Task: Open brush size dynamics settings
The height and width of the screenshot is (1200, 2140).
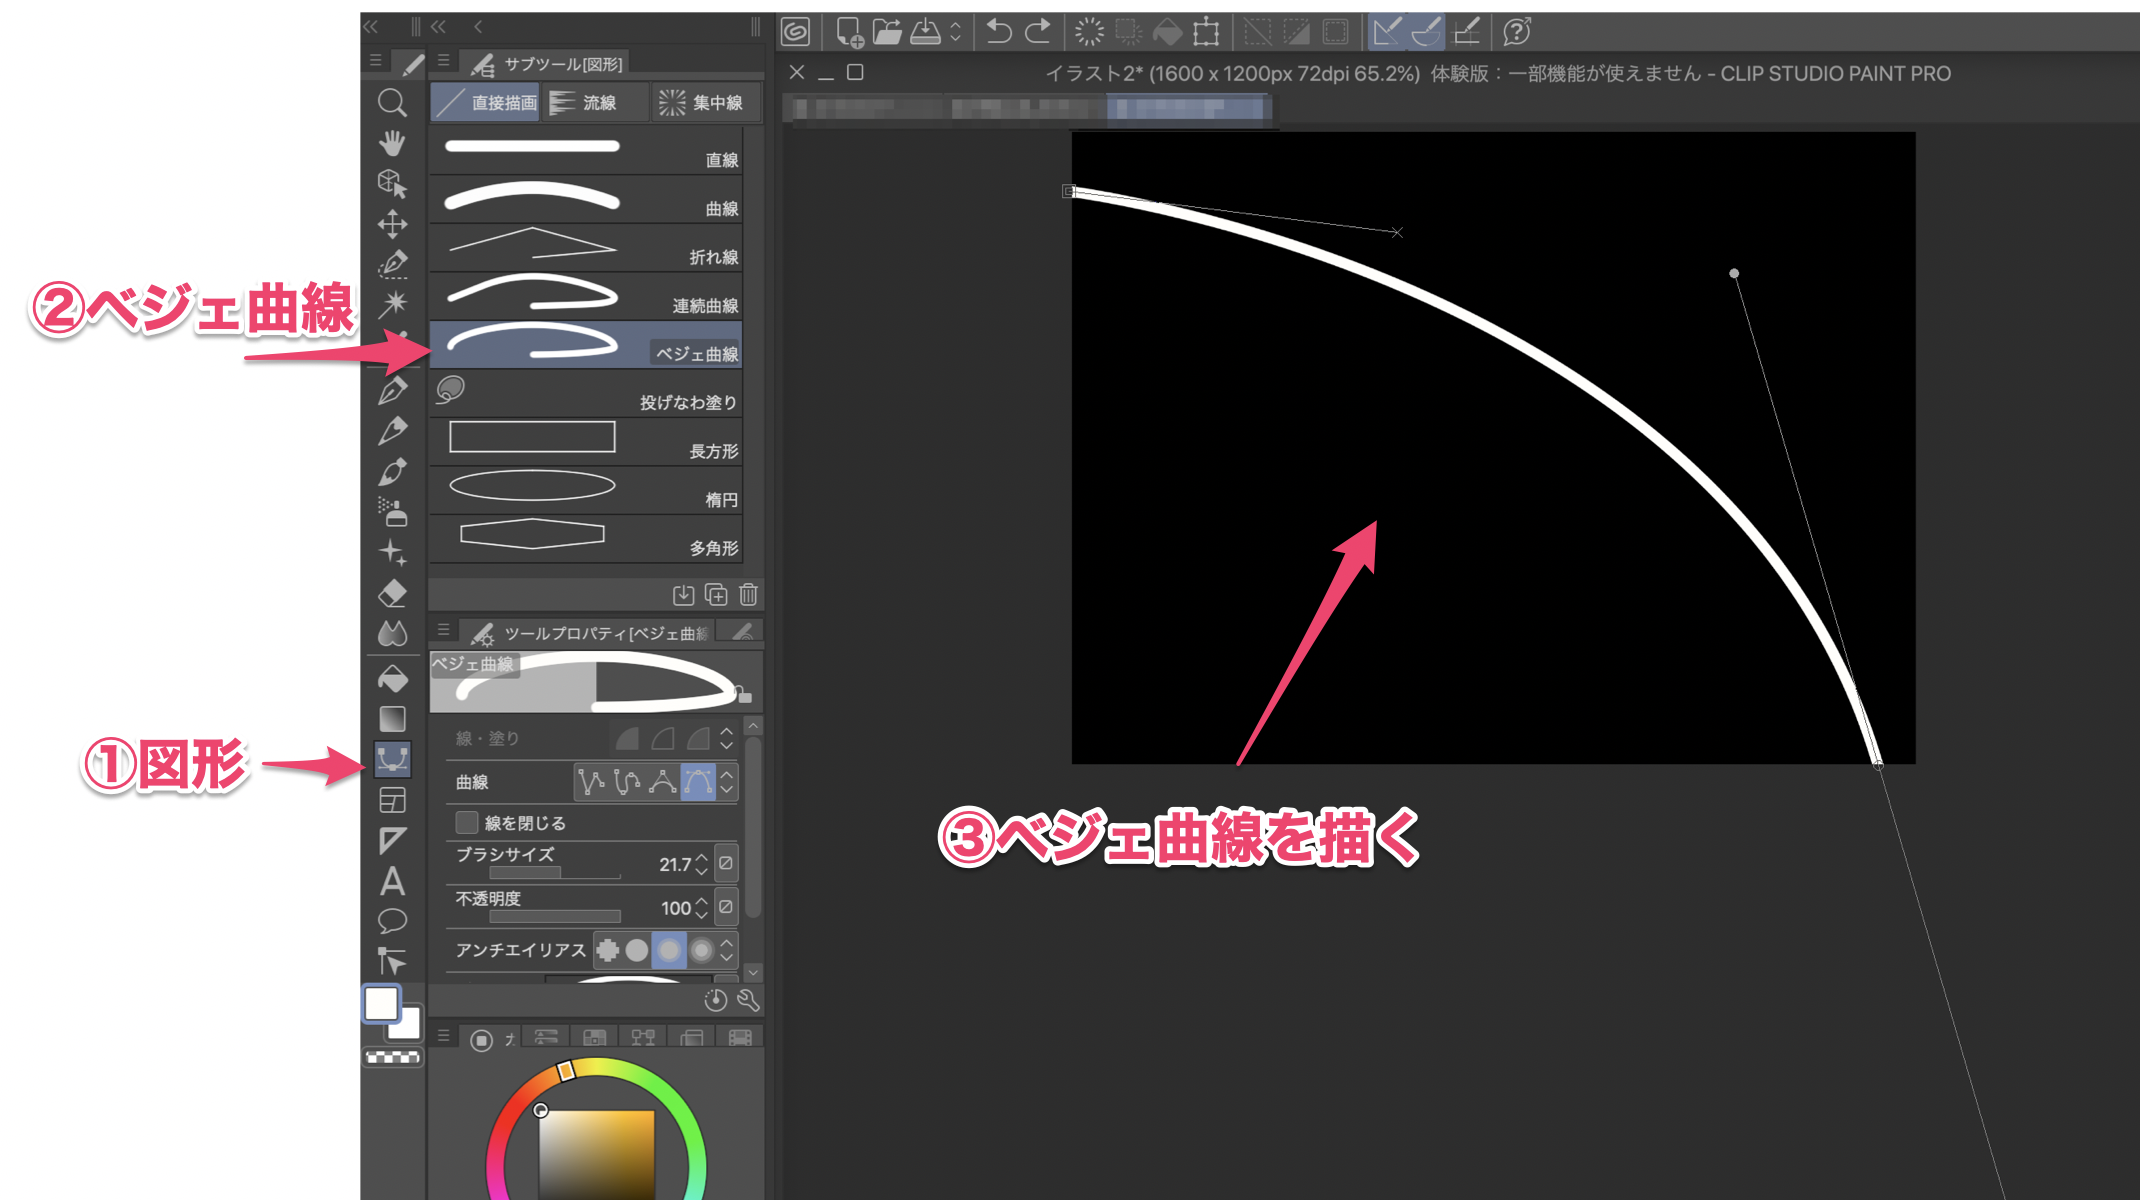Action: click(x=726, y=863)
